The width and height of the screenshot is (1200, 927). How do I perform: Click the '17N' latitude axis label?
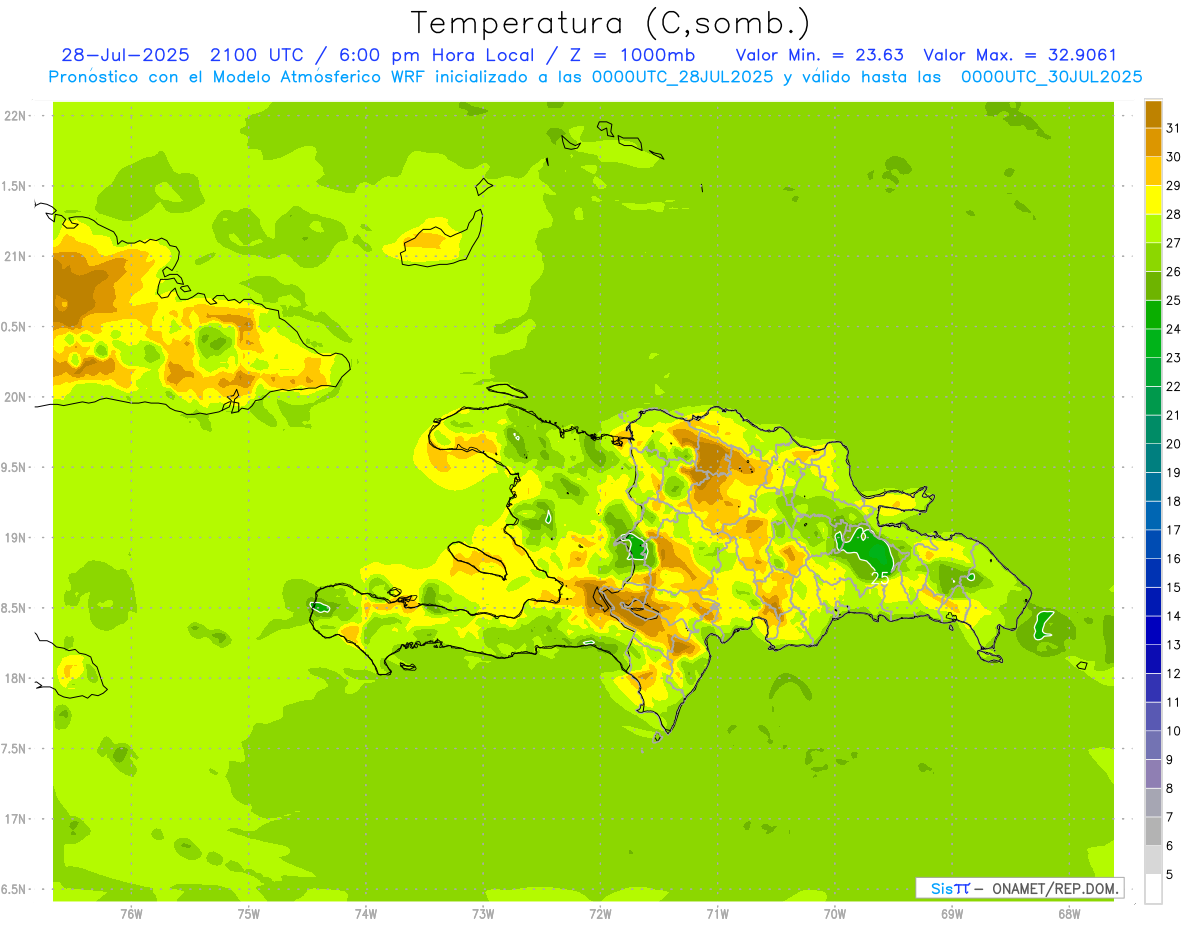[x=16, y=819]
